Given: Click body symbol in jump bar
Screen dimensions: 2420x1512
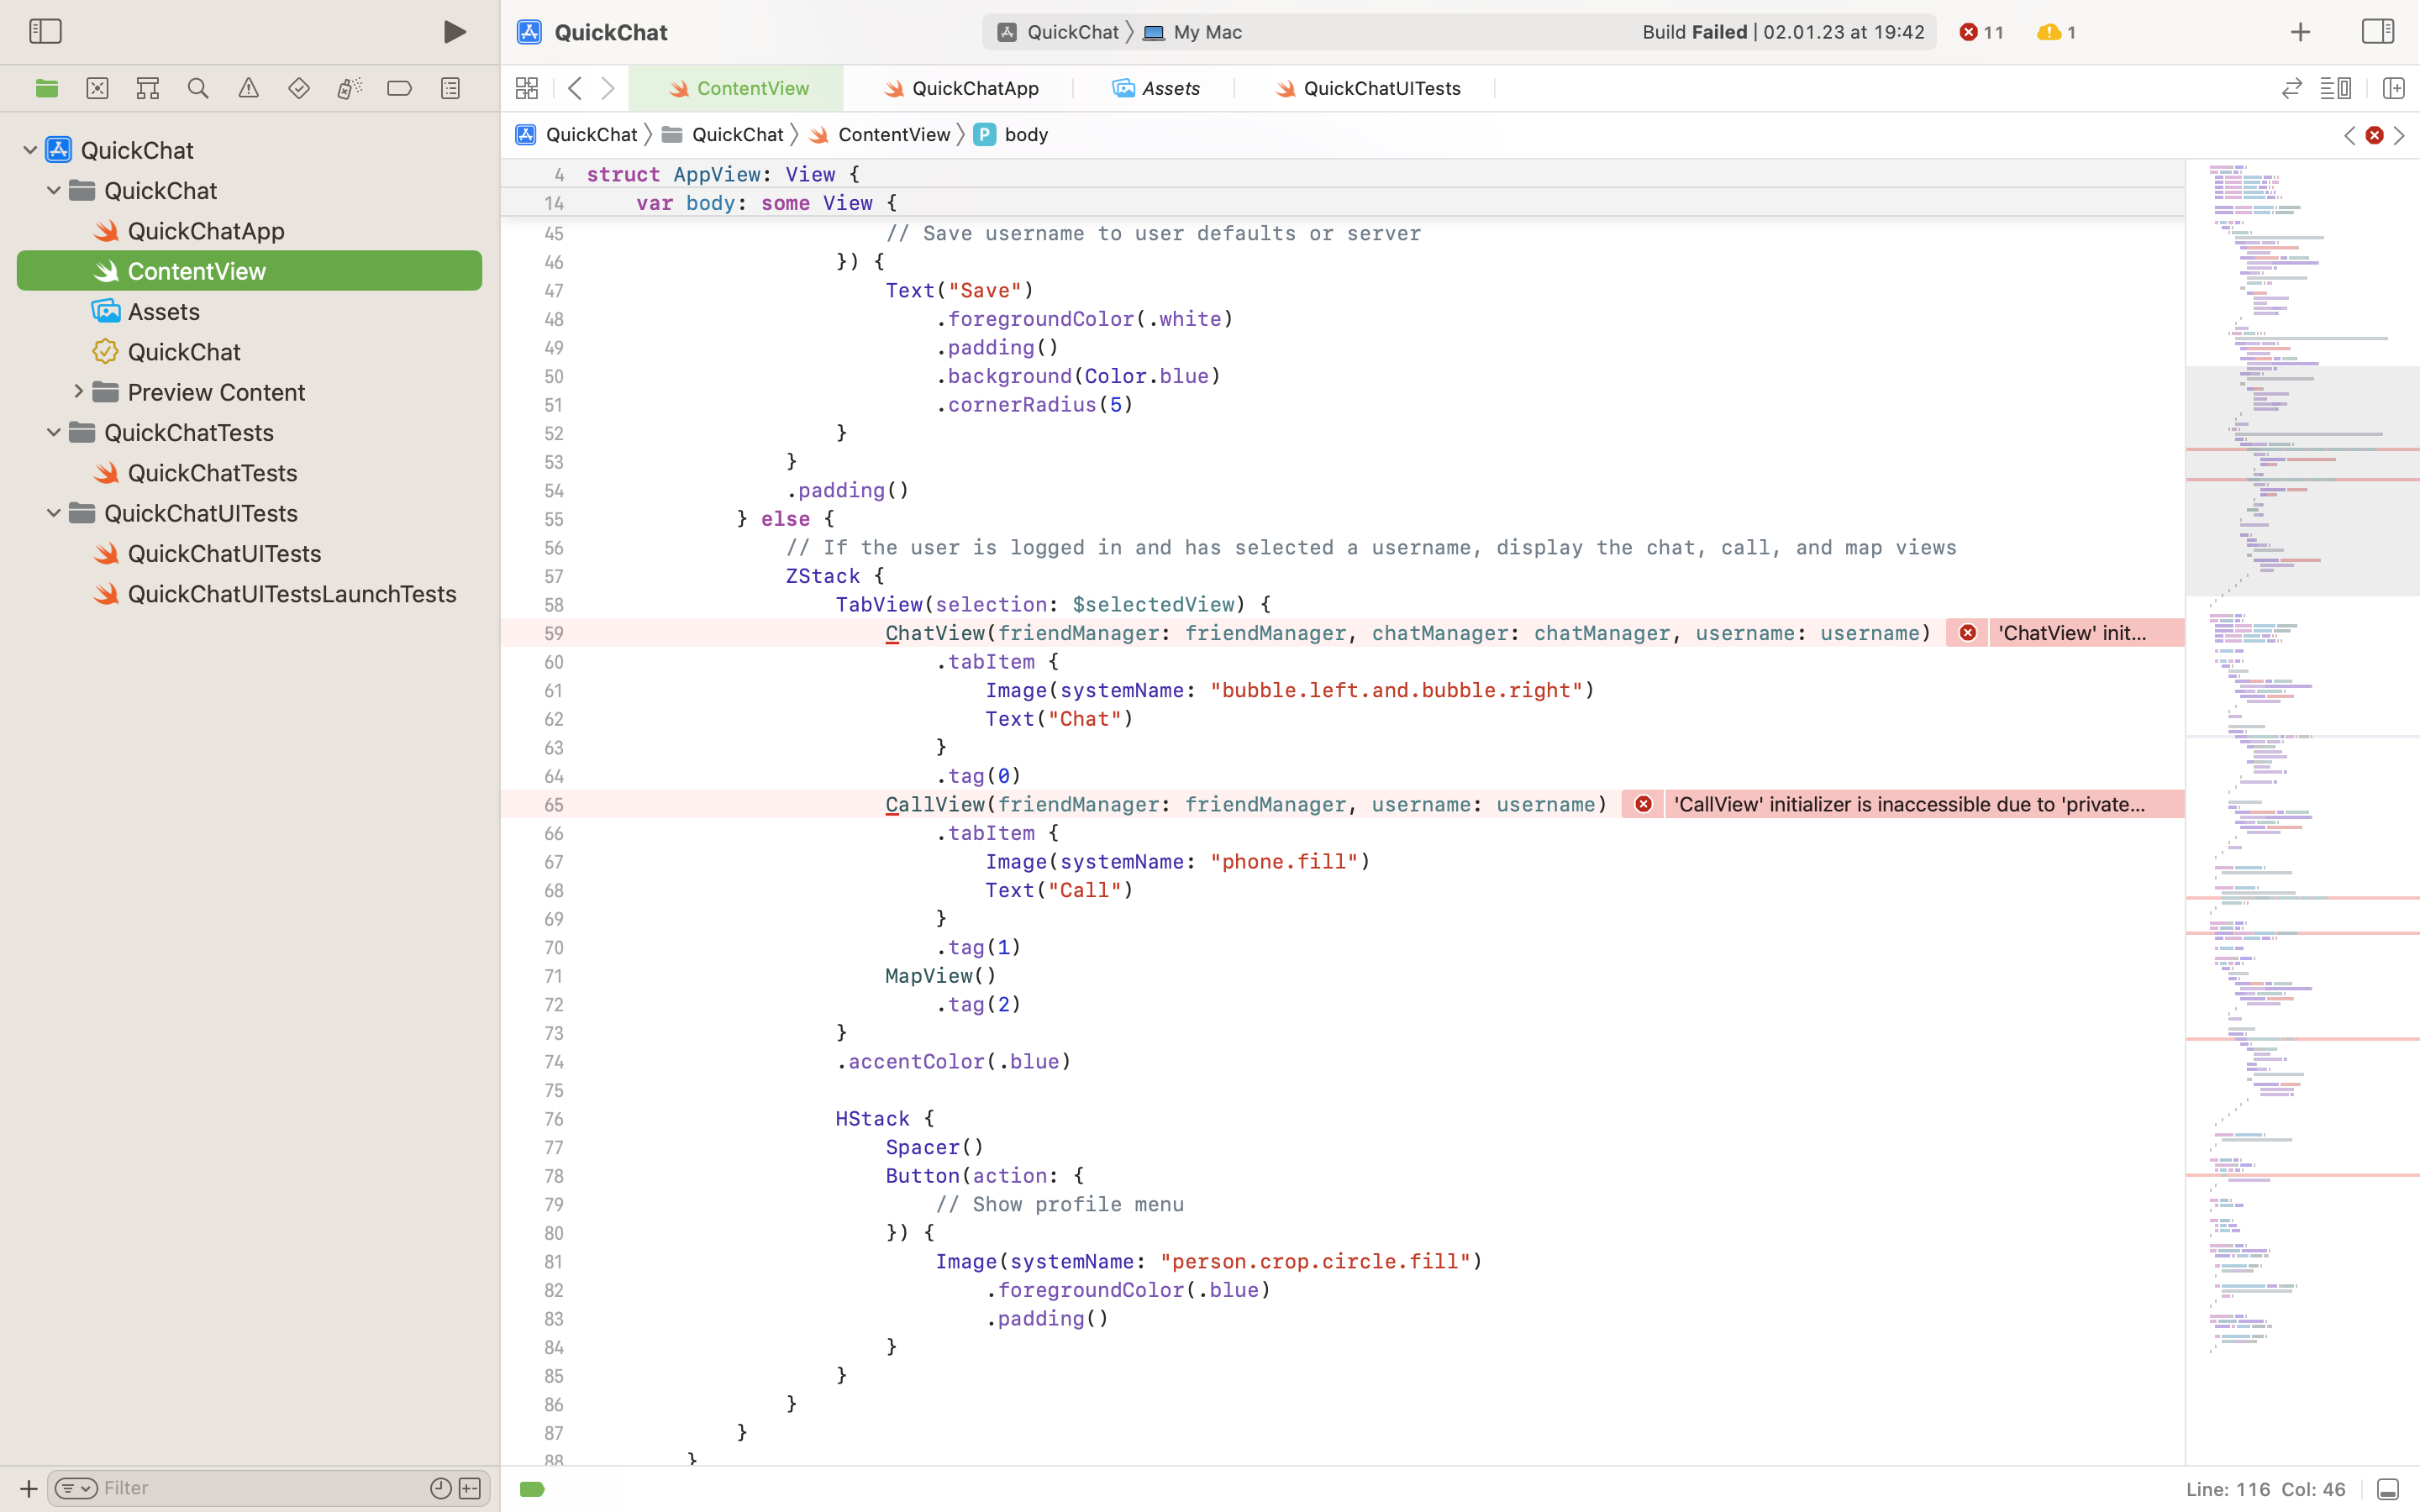Looking at the screenshot, I should (1011, 135).
